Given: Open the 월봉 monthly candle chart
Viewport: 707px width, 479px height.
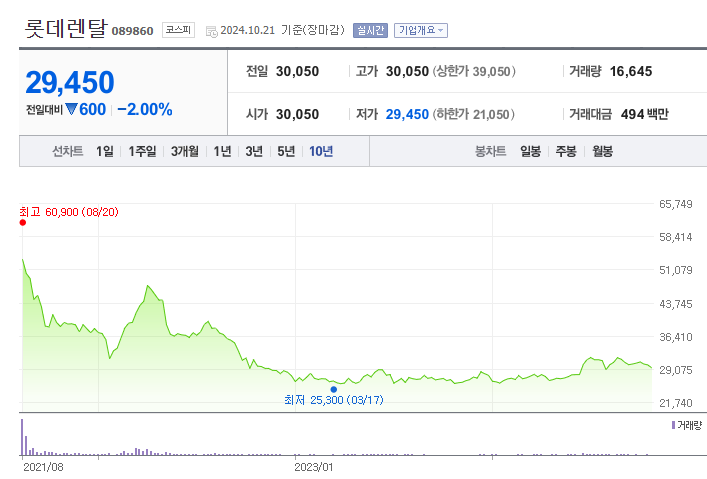Looking at the screenshot, I should coord(602,151).
